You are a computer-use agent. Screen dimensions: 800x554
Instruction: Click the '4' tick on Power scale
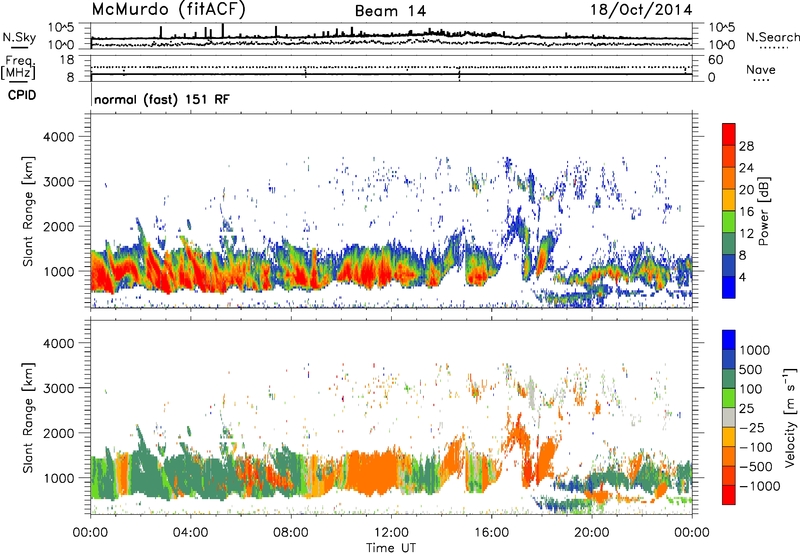743,277
